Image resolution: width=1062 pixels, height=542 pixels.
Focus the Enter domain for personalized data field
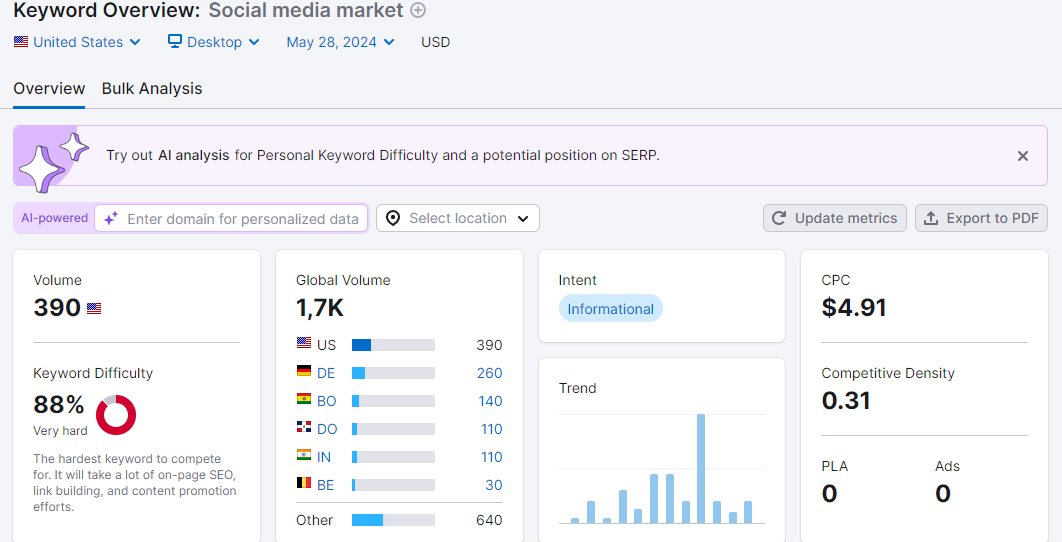point(231,218)
